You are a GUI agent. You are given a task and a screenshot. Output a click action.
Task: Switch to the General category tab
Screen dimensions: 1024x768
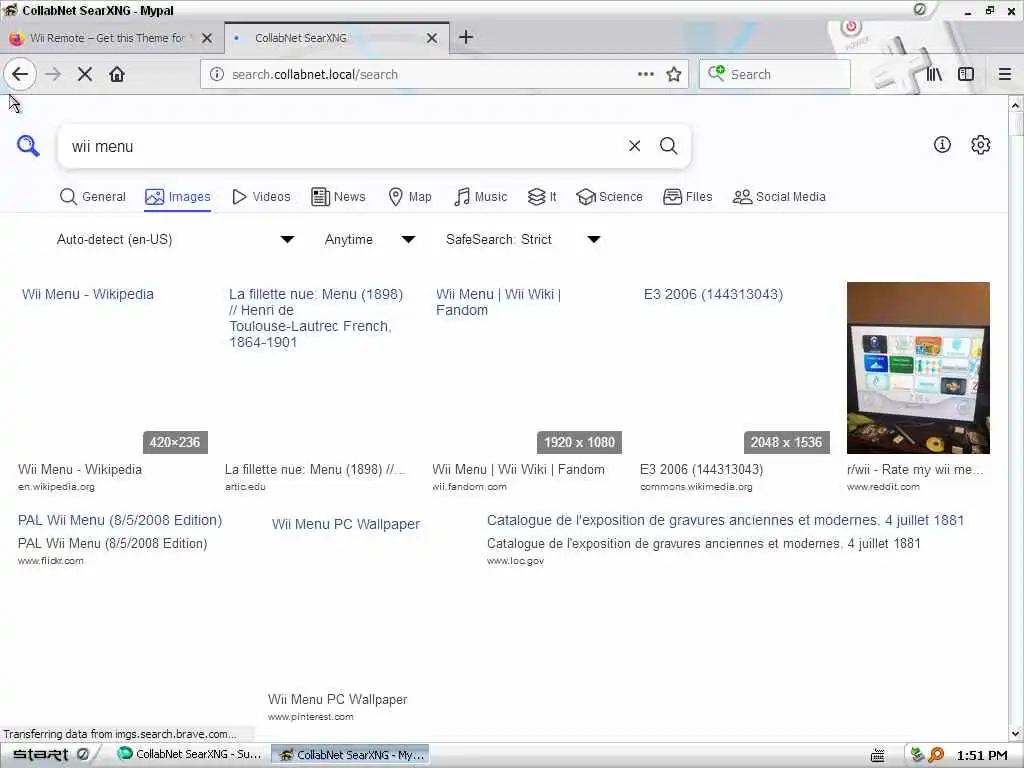point(93,197)
